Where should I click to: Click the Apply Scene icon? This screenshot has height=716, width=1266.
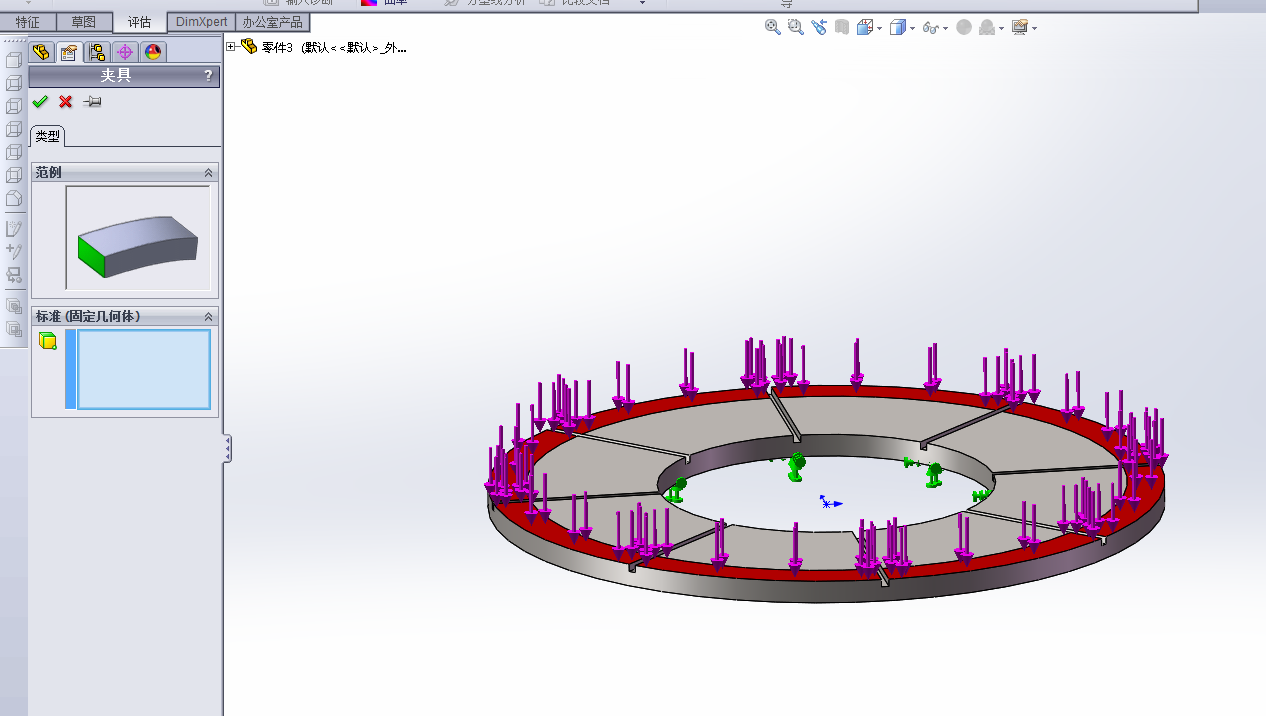coord(986,27)
